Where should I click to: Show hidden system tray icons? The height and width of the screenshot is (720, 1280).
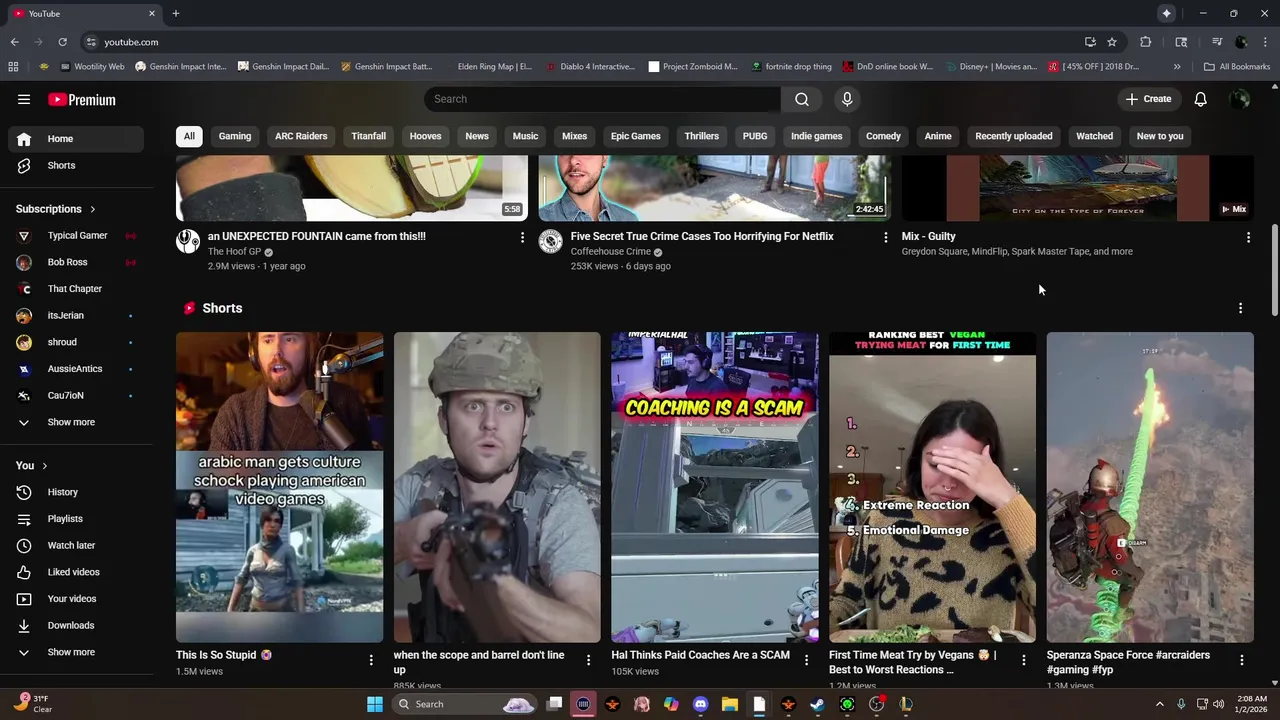click(x=1160, y=704)
